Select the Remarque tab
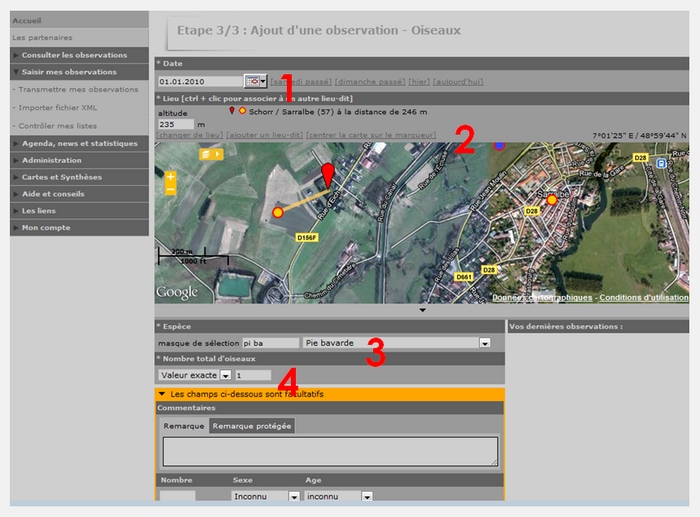 click(x=183, y=426)
